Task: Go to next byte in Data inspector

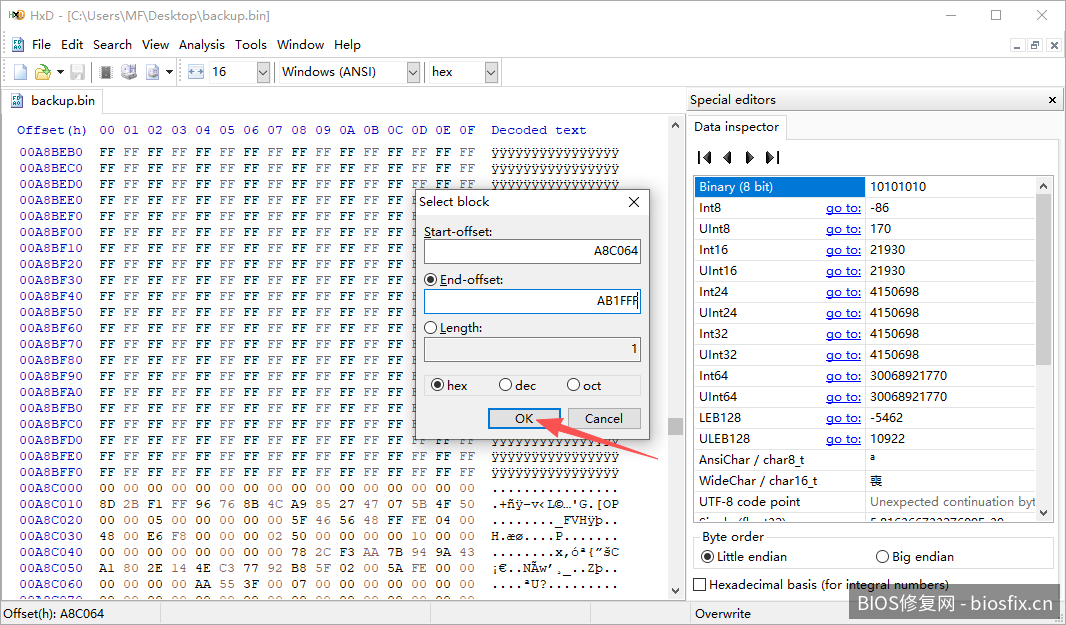Action: click(749, 157)
